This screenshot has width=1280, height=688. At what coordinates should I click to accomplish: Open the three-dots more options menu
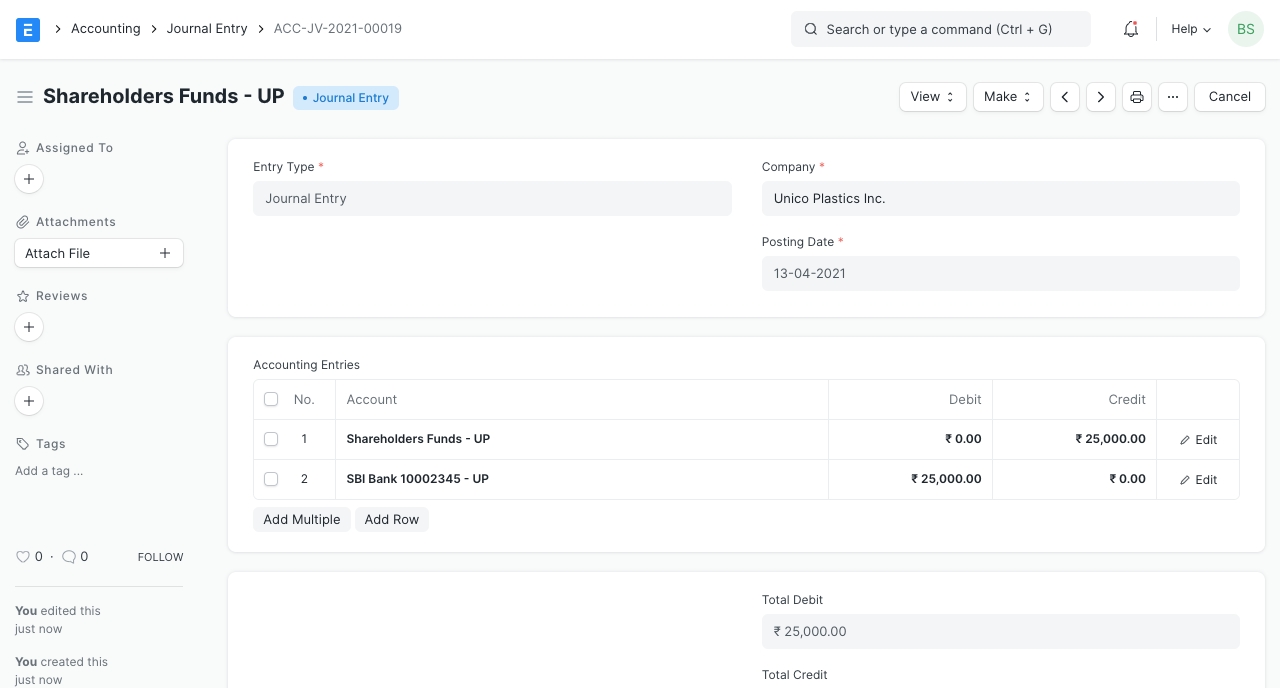[1173, 97]
